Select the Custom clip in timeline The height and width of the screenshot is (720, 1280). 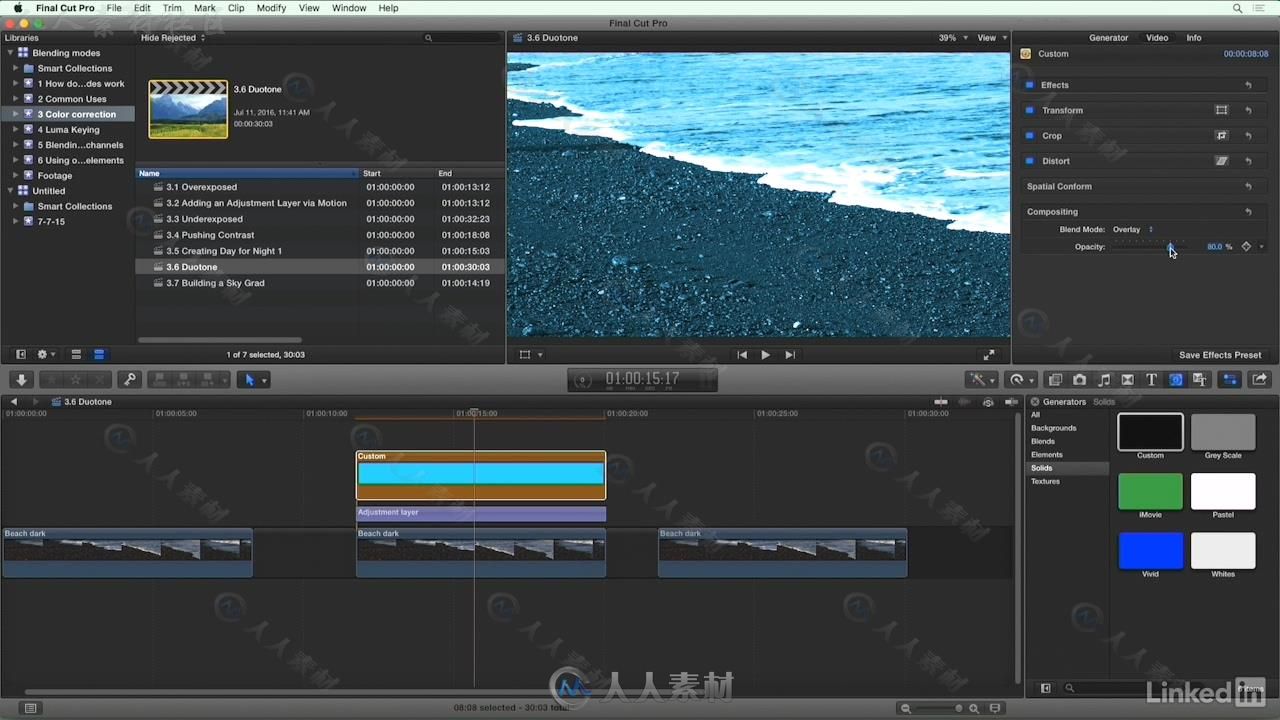click(x=481, y=475)
